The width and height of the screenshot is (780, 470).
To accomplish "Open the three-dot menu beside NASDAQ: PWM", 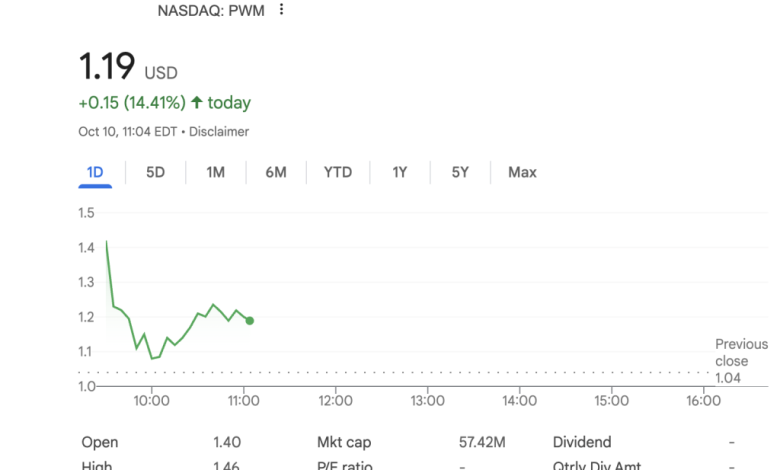I will coord(282,10).
